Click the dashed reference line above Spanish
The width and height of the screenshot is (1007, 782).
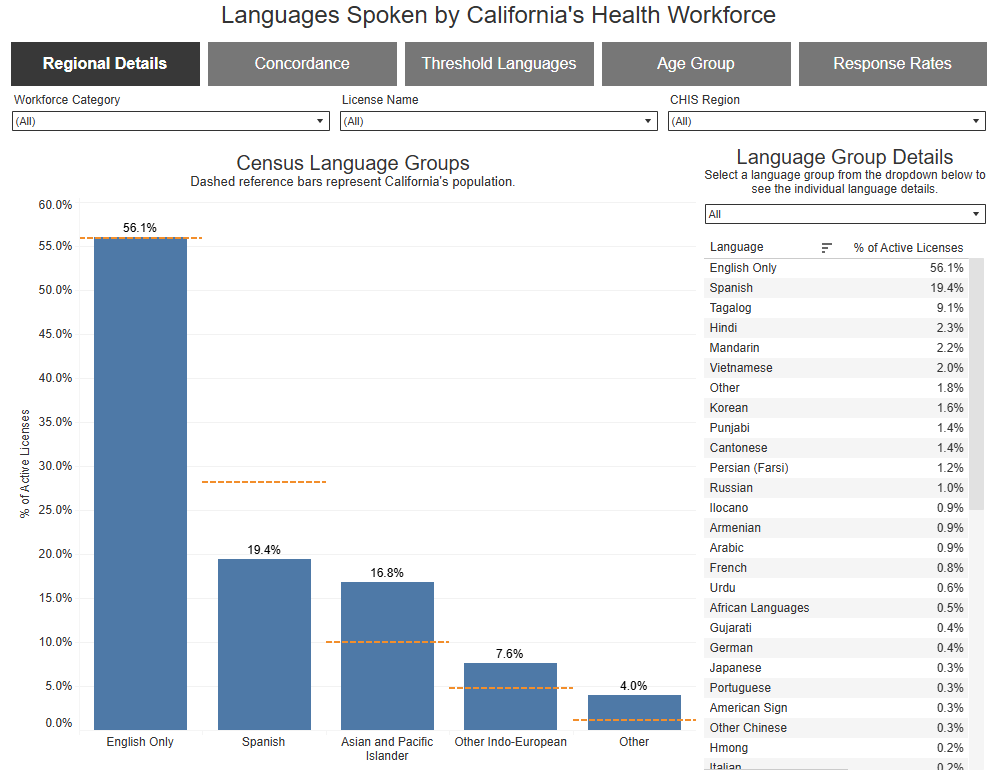(264, 482)
